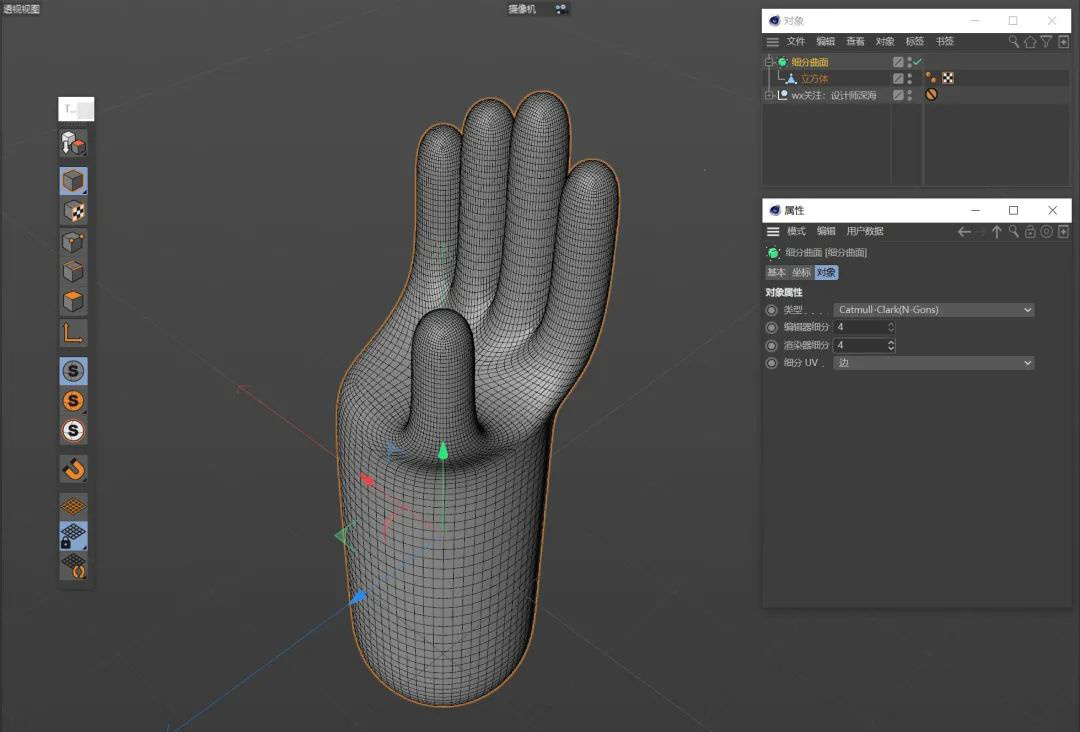
Task: Switch to the 坐标 tab
Action: tap(801, 272)
